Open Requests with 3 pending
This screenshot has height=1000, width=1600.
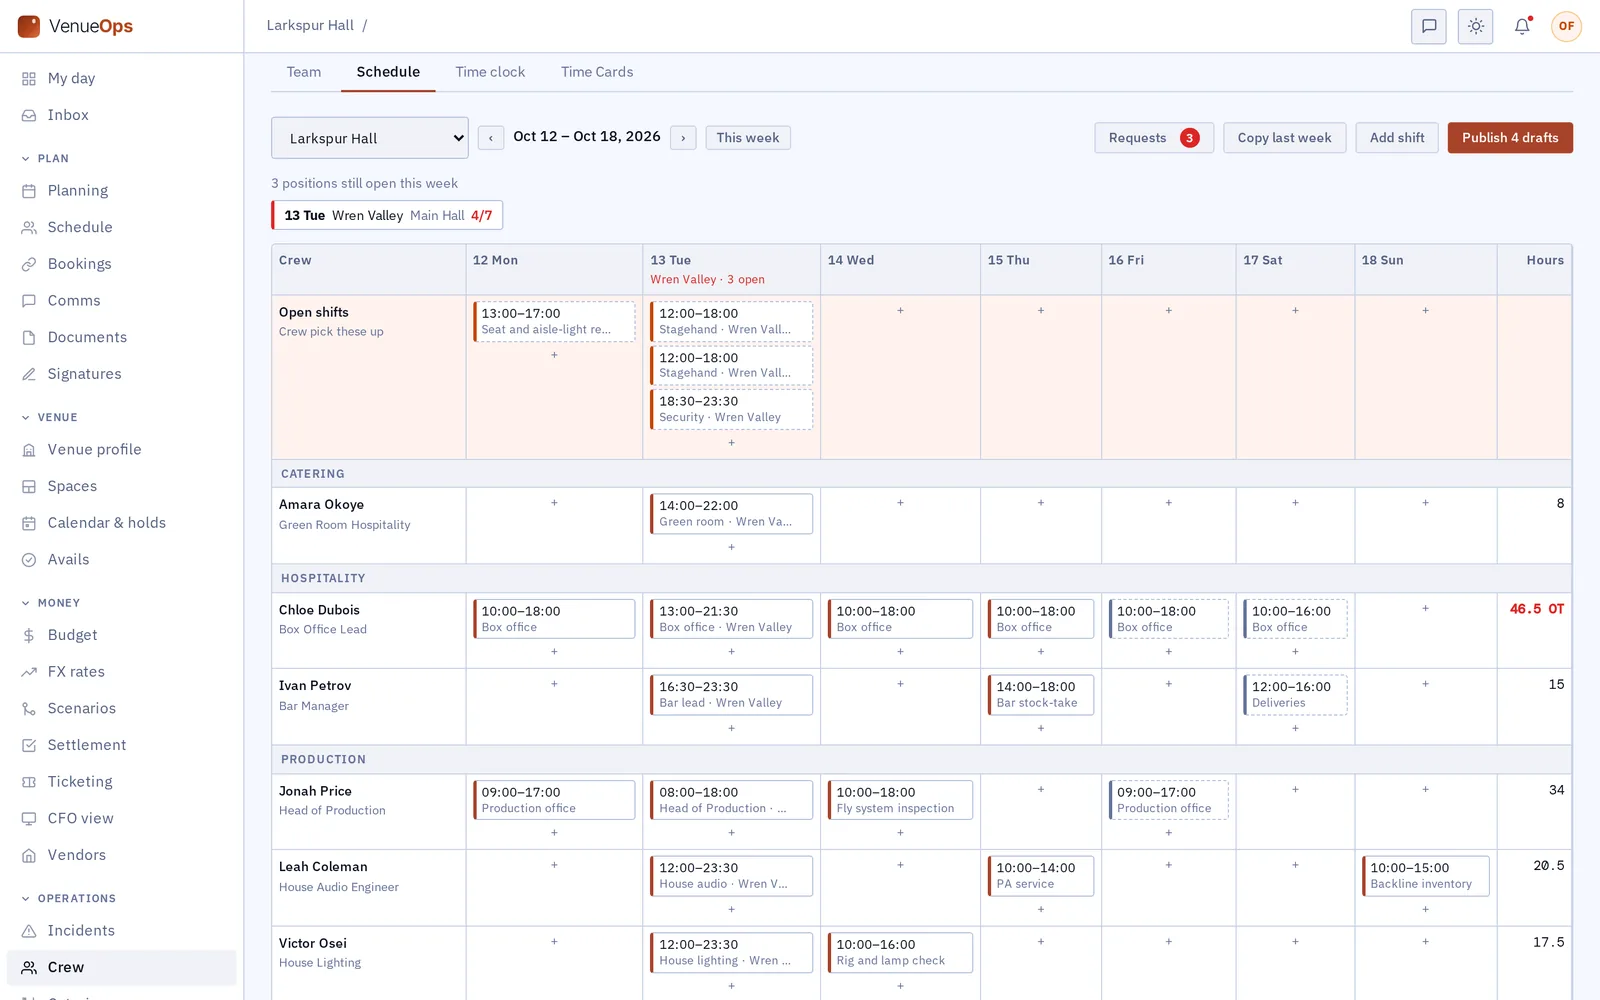[1154, 138]
